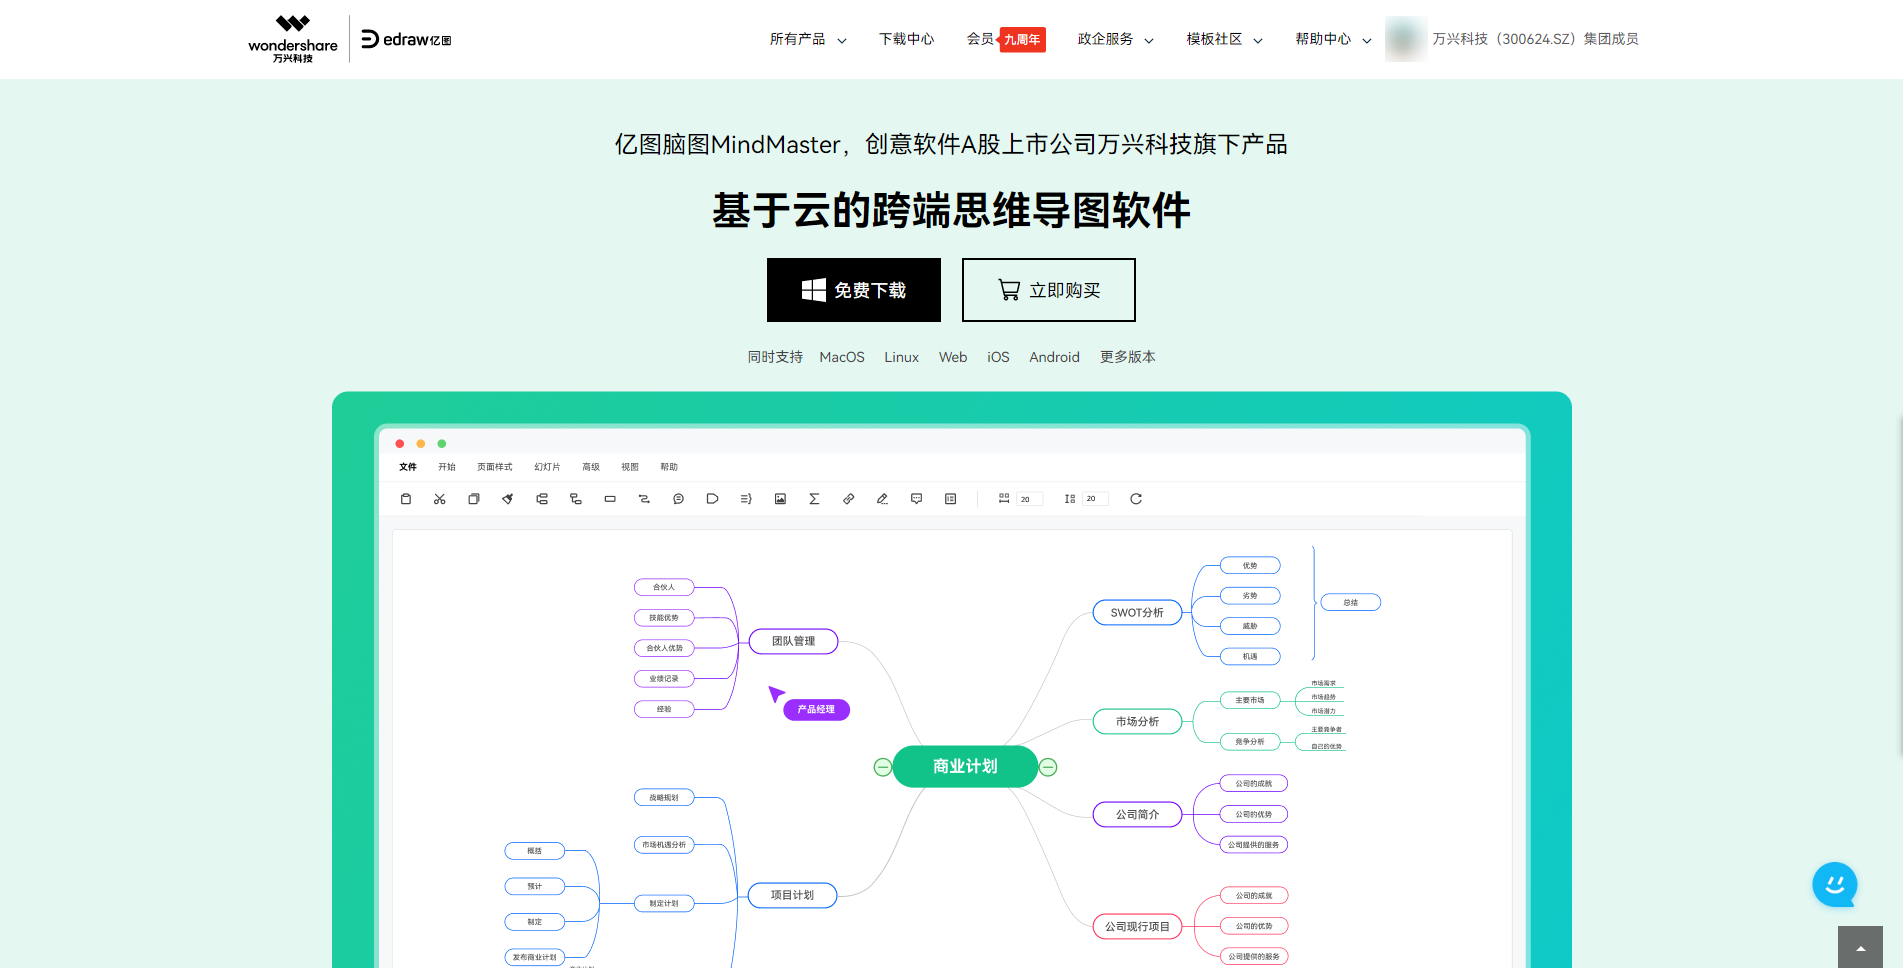Switch to the 页面样式 ribbon tab
Screen dimensions: 1903x968
click(493, 466)
